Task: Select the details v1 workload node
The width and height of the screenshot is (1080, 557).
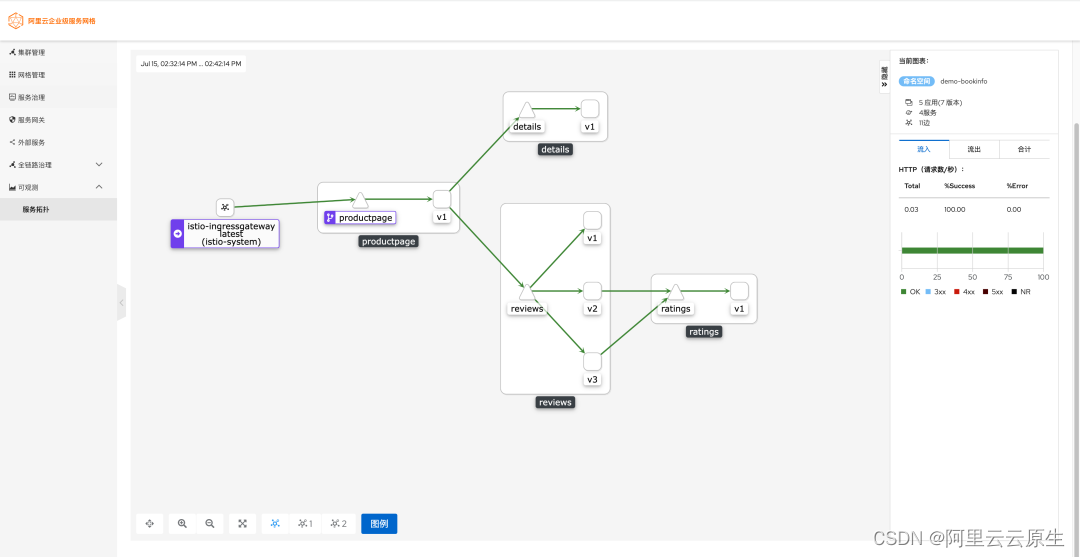Action: [x=590, y=109]
